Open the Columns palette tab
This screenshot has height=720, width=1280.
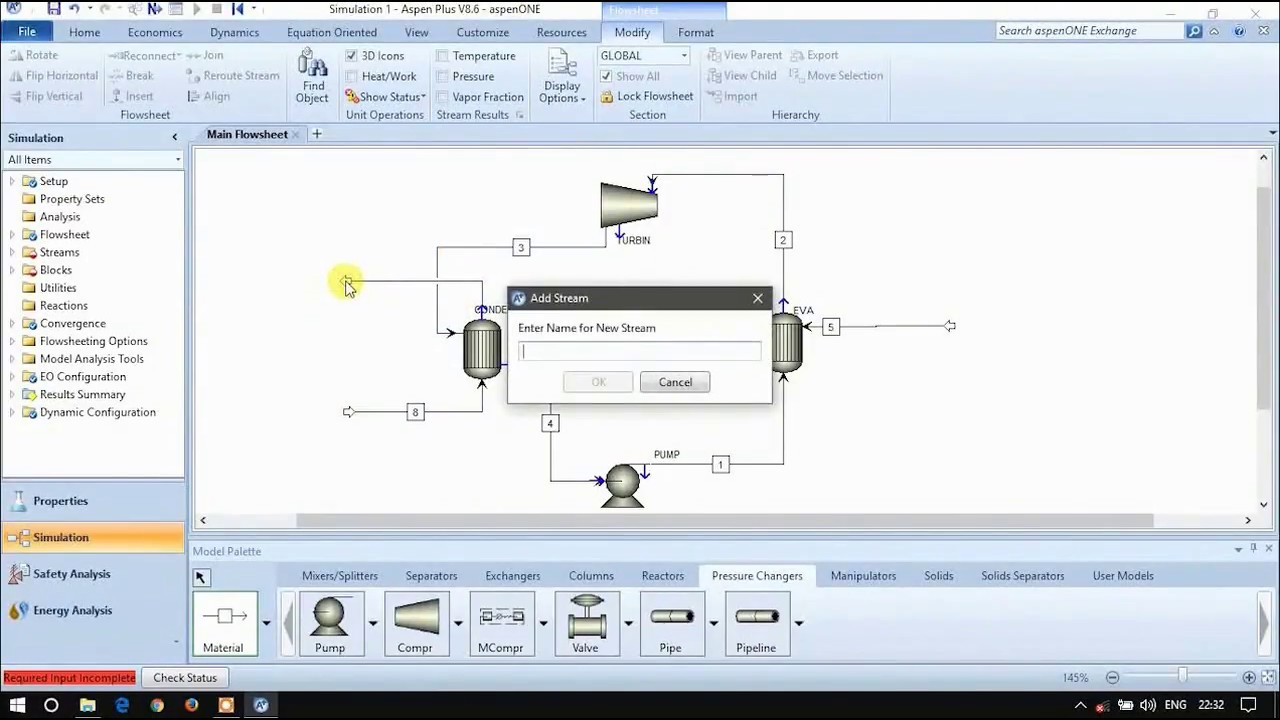pos(591,576)
